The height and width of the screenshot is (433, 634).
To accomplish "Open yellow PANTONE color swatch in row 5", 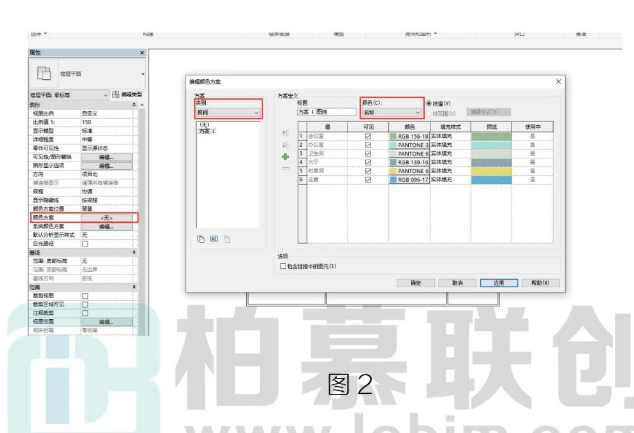I will click(409, 171).
